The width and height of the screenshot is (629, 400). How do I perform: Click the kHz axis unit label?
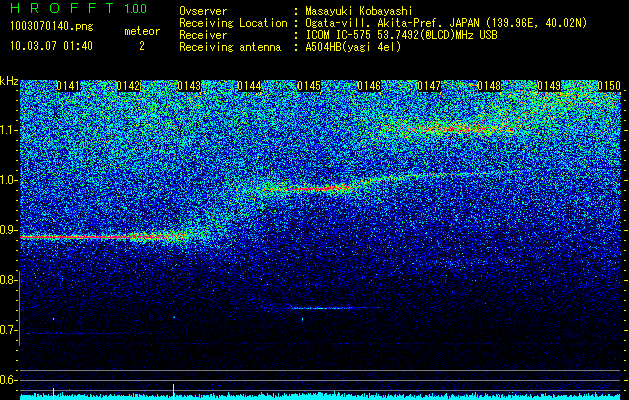pyautogui.click(x=9, y=81)
